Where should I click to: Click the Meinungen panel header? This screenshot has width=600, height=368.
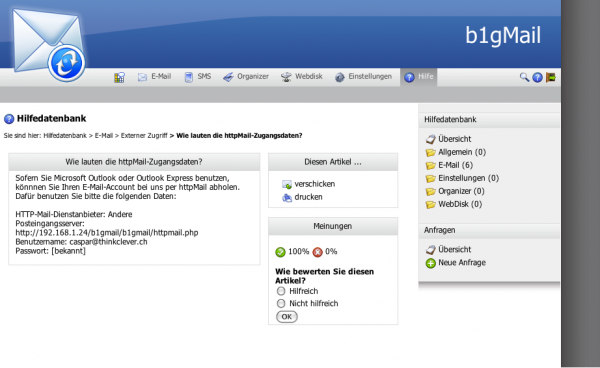tap(333, 226)
